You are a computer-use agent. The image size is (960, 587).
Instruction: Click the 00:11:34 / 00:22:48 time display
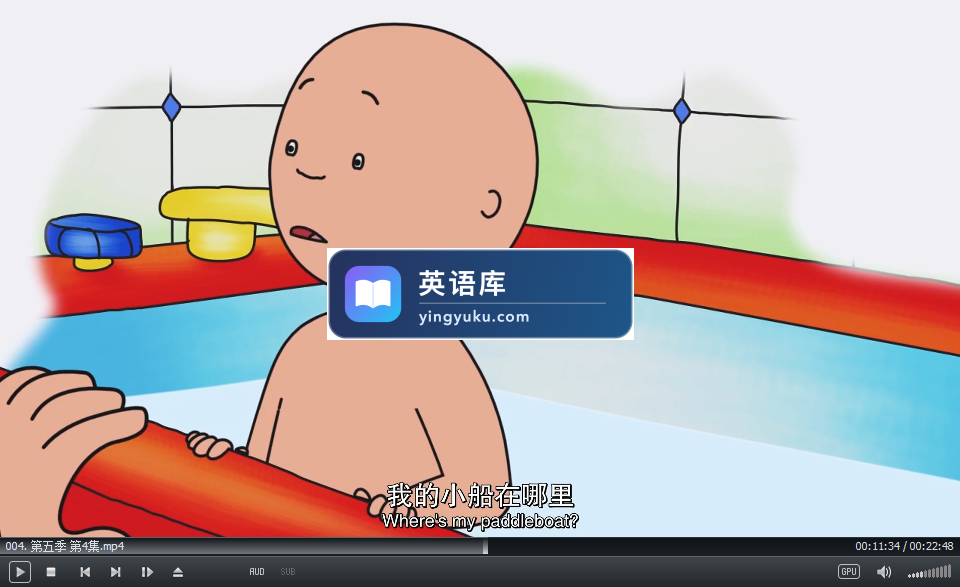click(904, 546)
